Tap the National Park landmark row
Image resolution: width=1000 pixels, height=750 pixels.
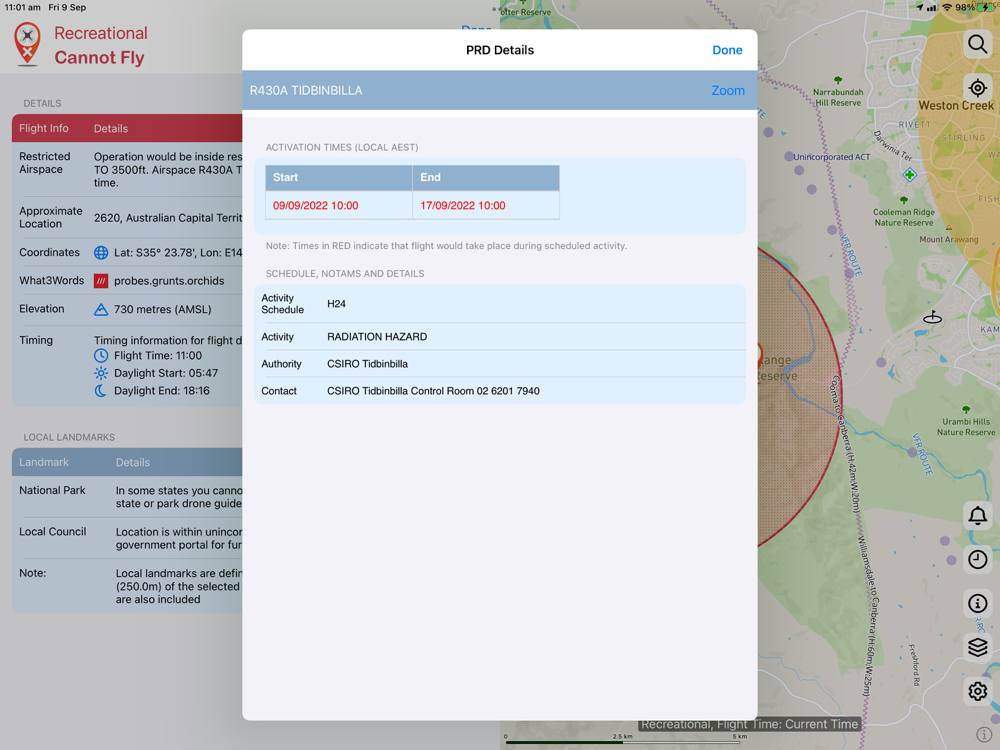128,497
